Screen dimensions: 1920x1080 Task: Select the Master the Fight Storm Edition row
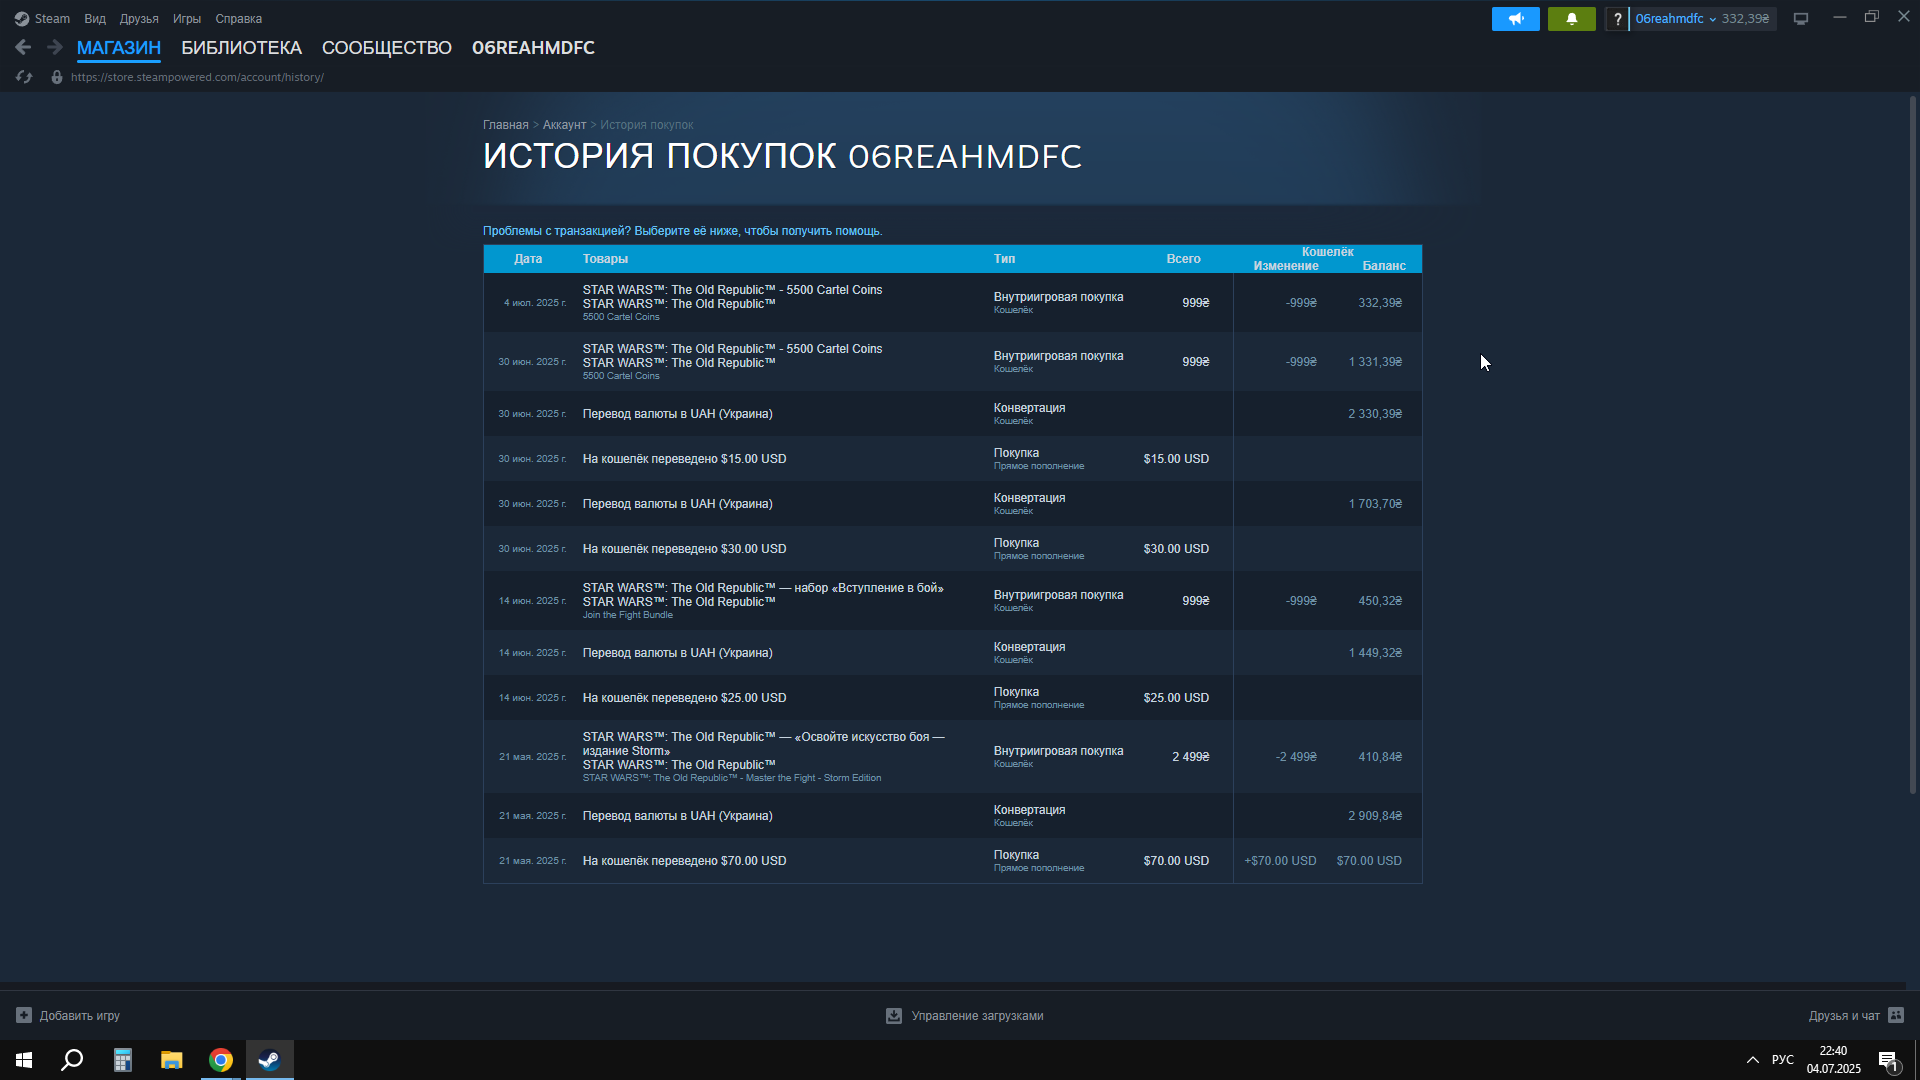coord(952,756)
